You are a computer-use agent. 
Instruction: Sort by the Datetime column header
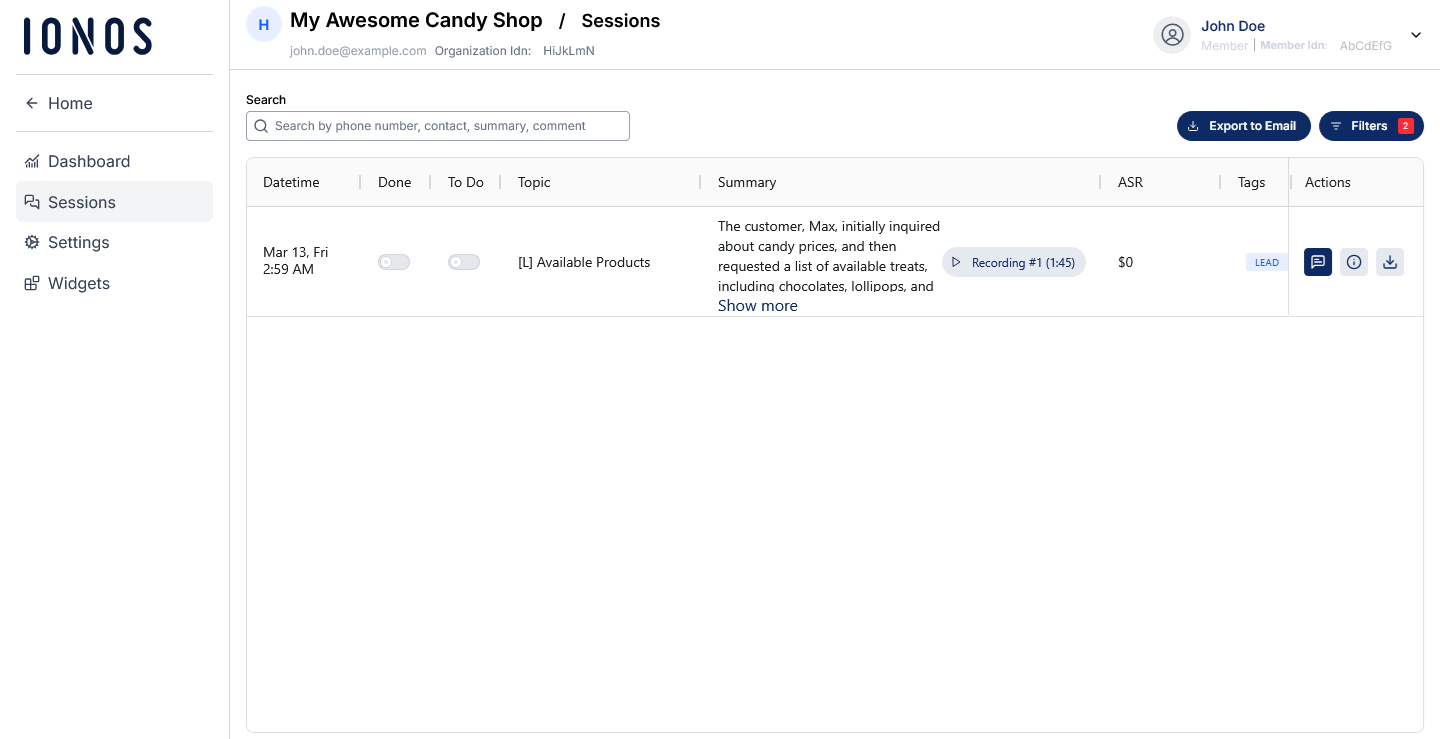291,182
